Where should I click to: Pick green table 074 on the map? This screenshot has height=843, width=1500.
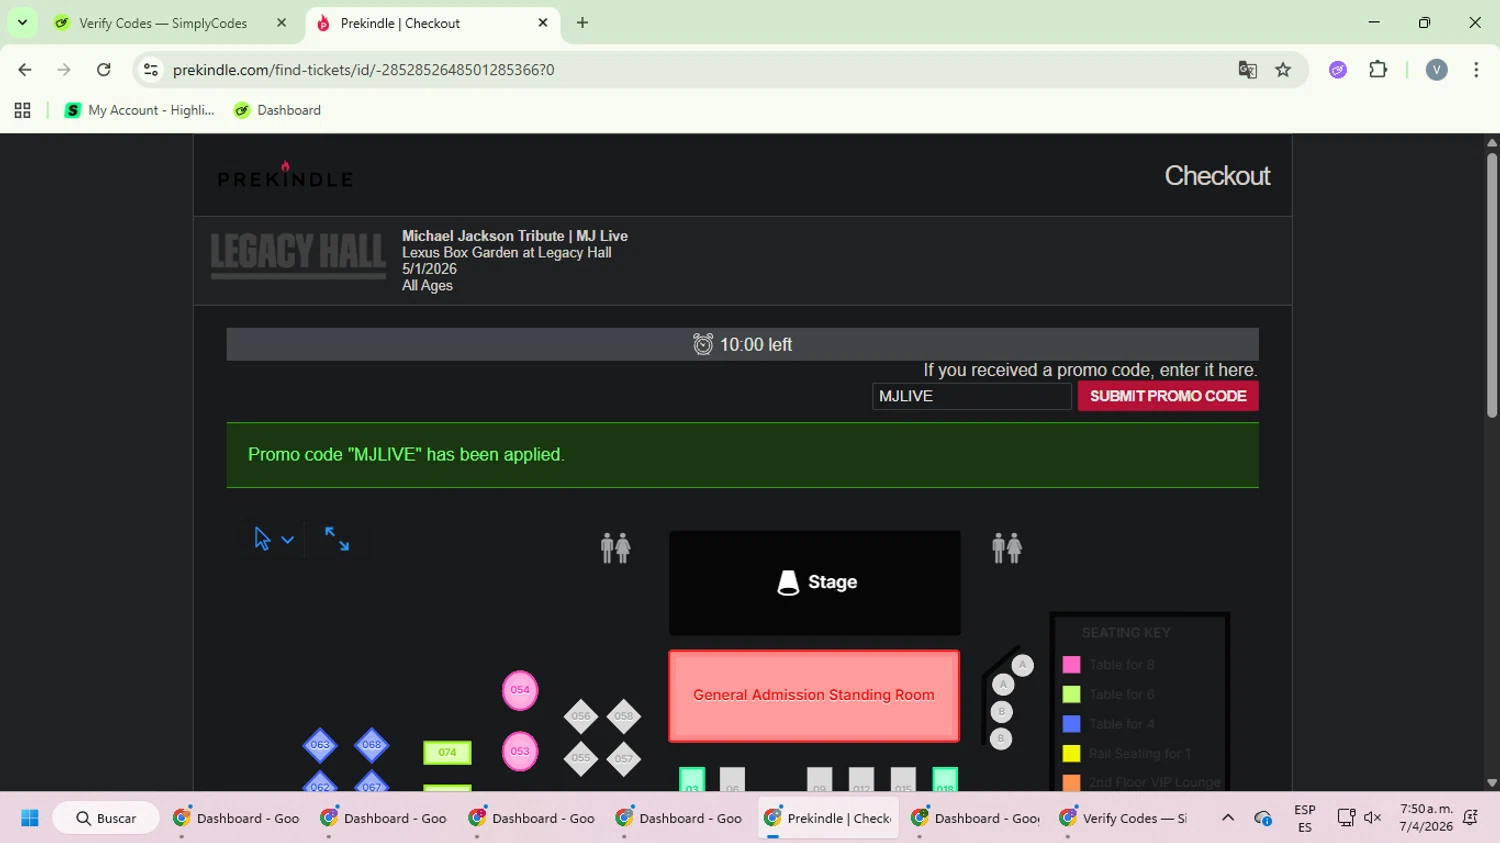point(447,753)
